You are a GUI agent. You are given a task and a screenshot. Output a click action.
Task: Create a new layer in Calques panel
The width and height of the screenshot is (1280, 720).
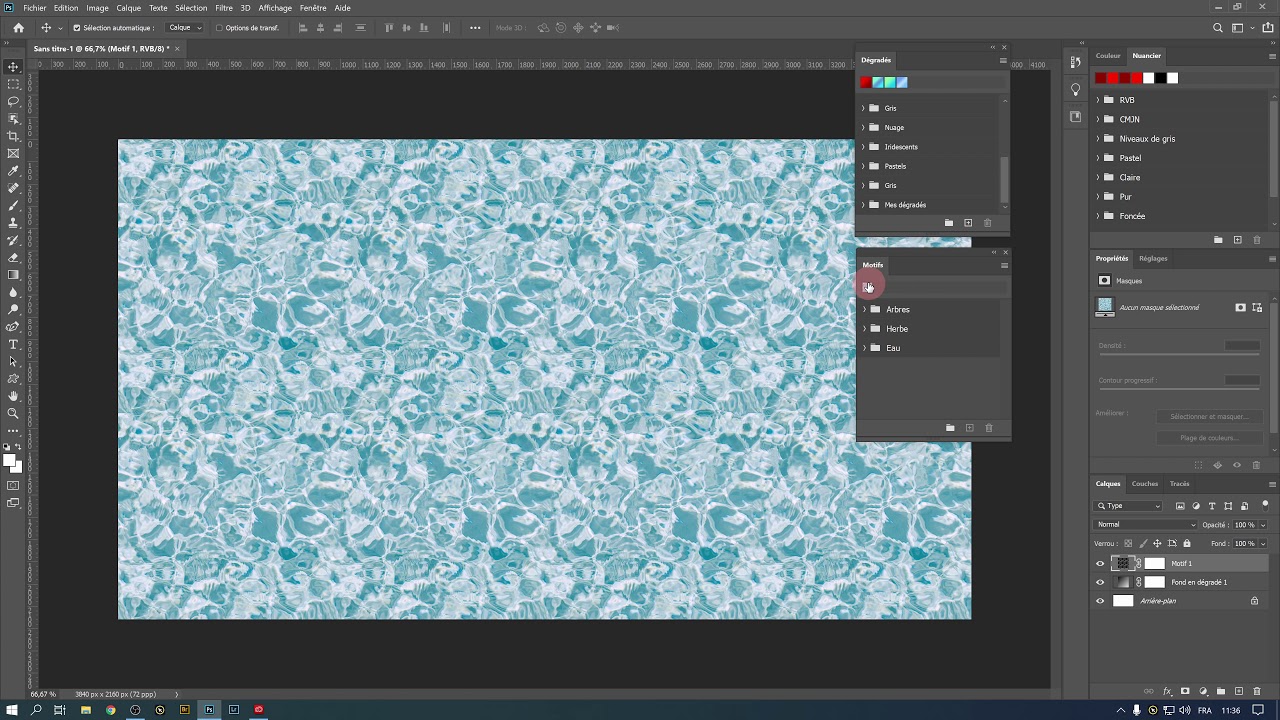click(1239, 691)
